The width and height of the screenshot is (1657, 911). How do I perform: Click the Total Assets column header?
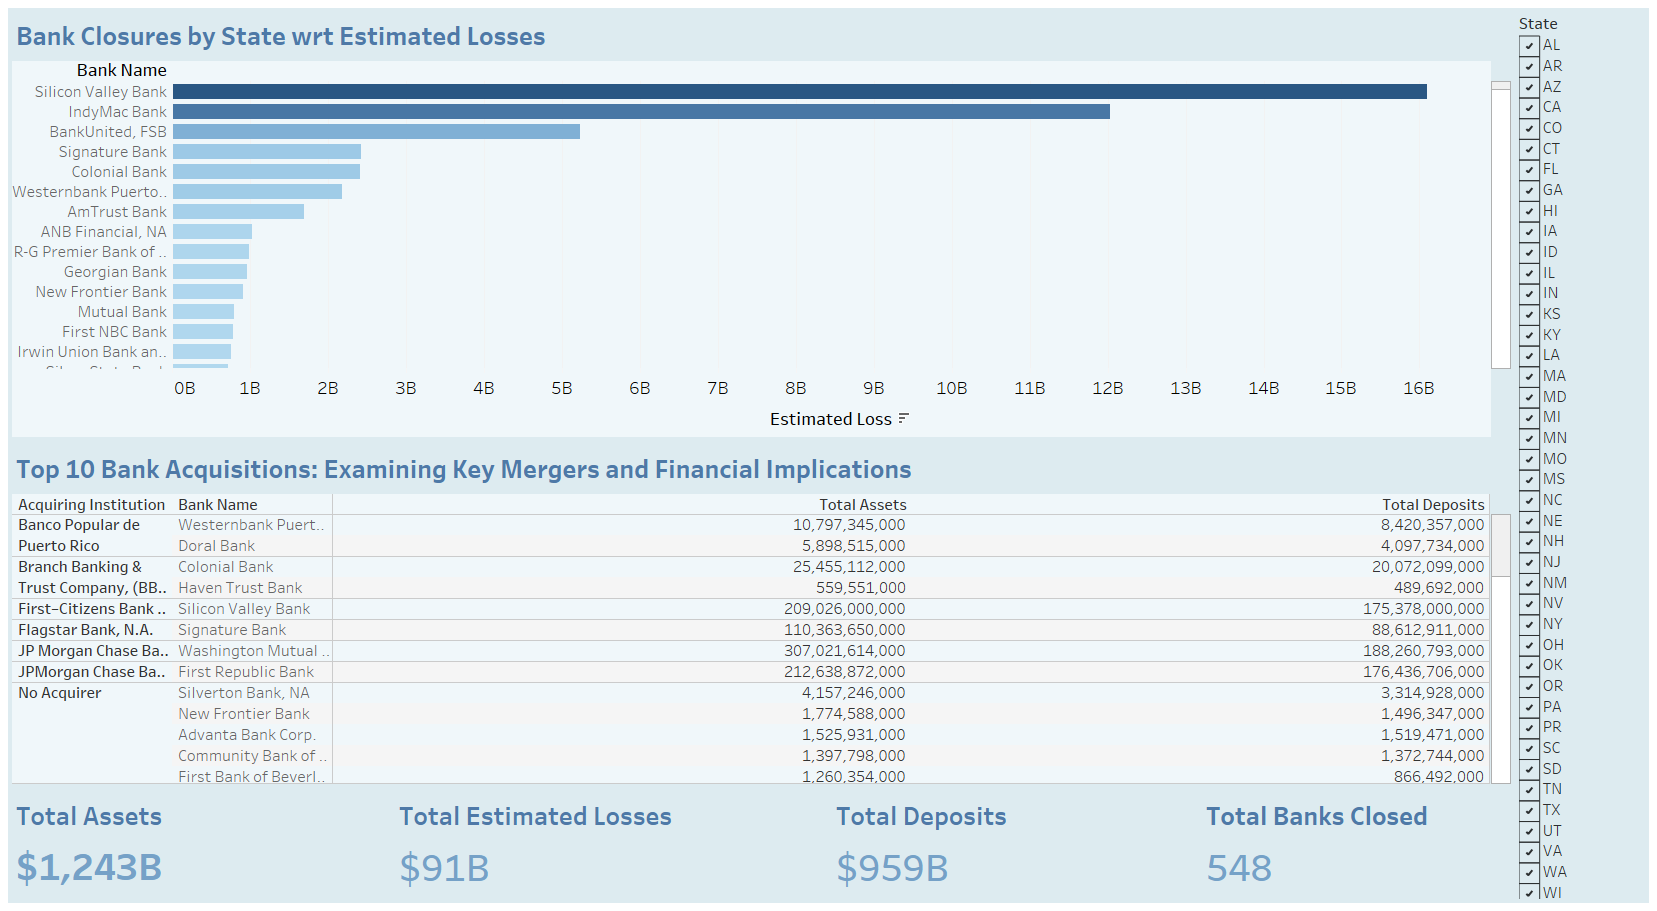point(862,505)
